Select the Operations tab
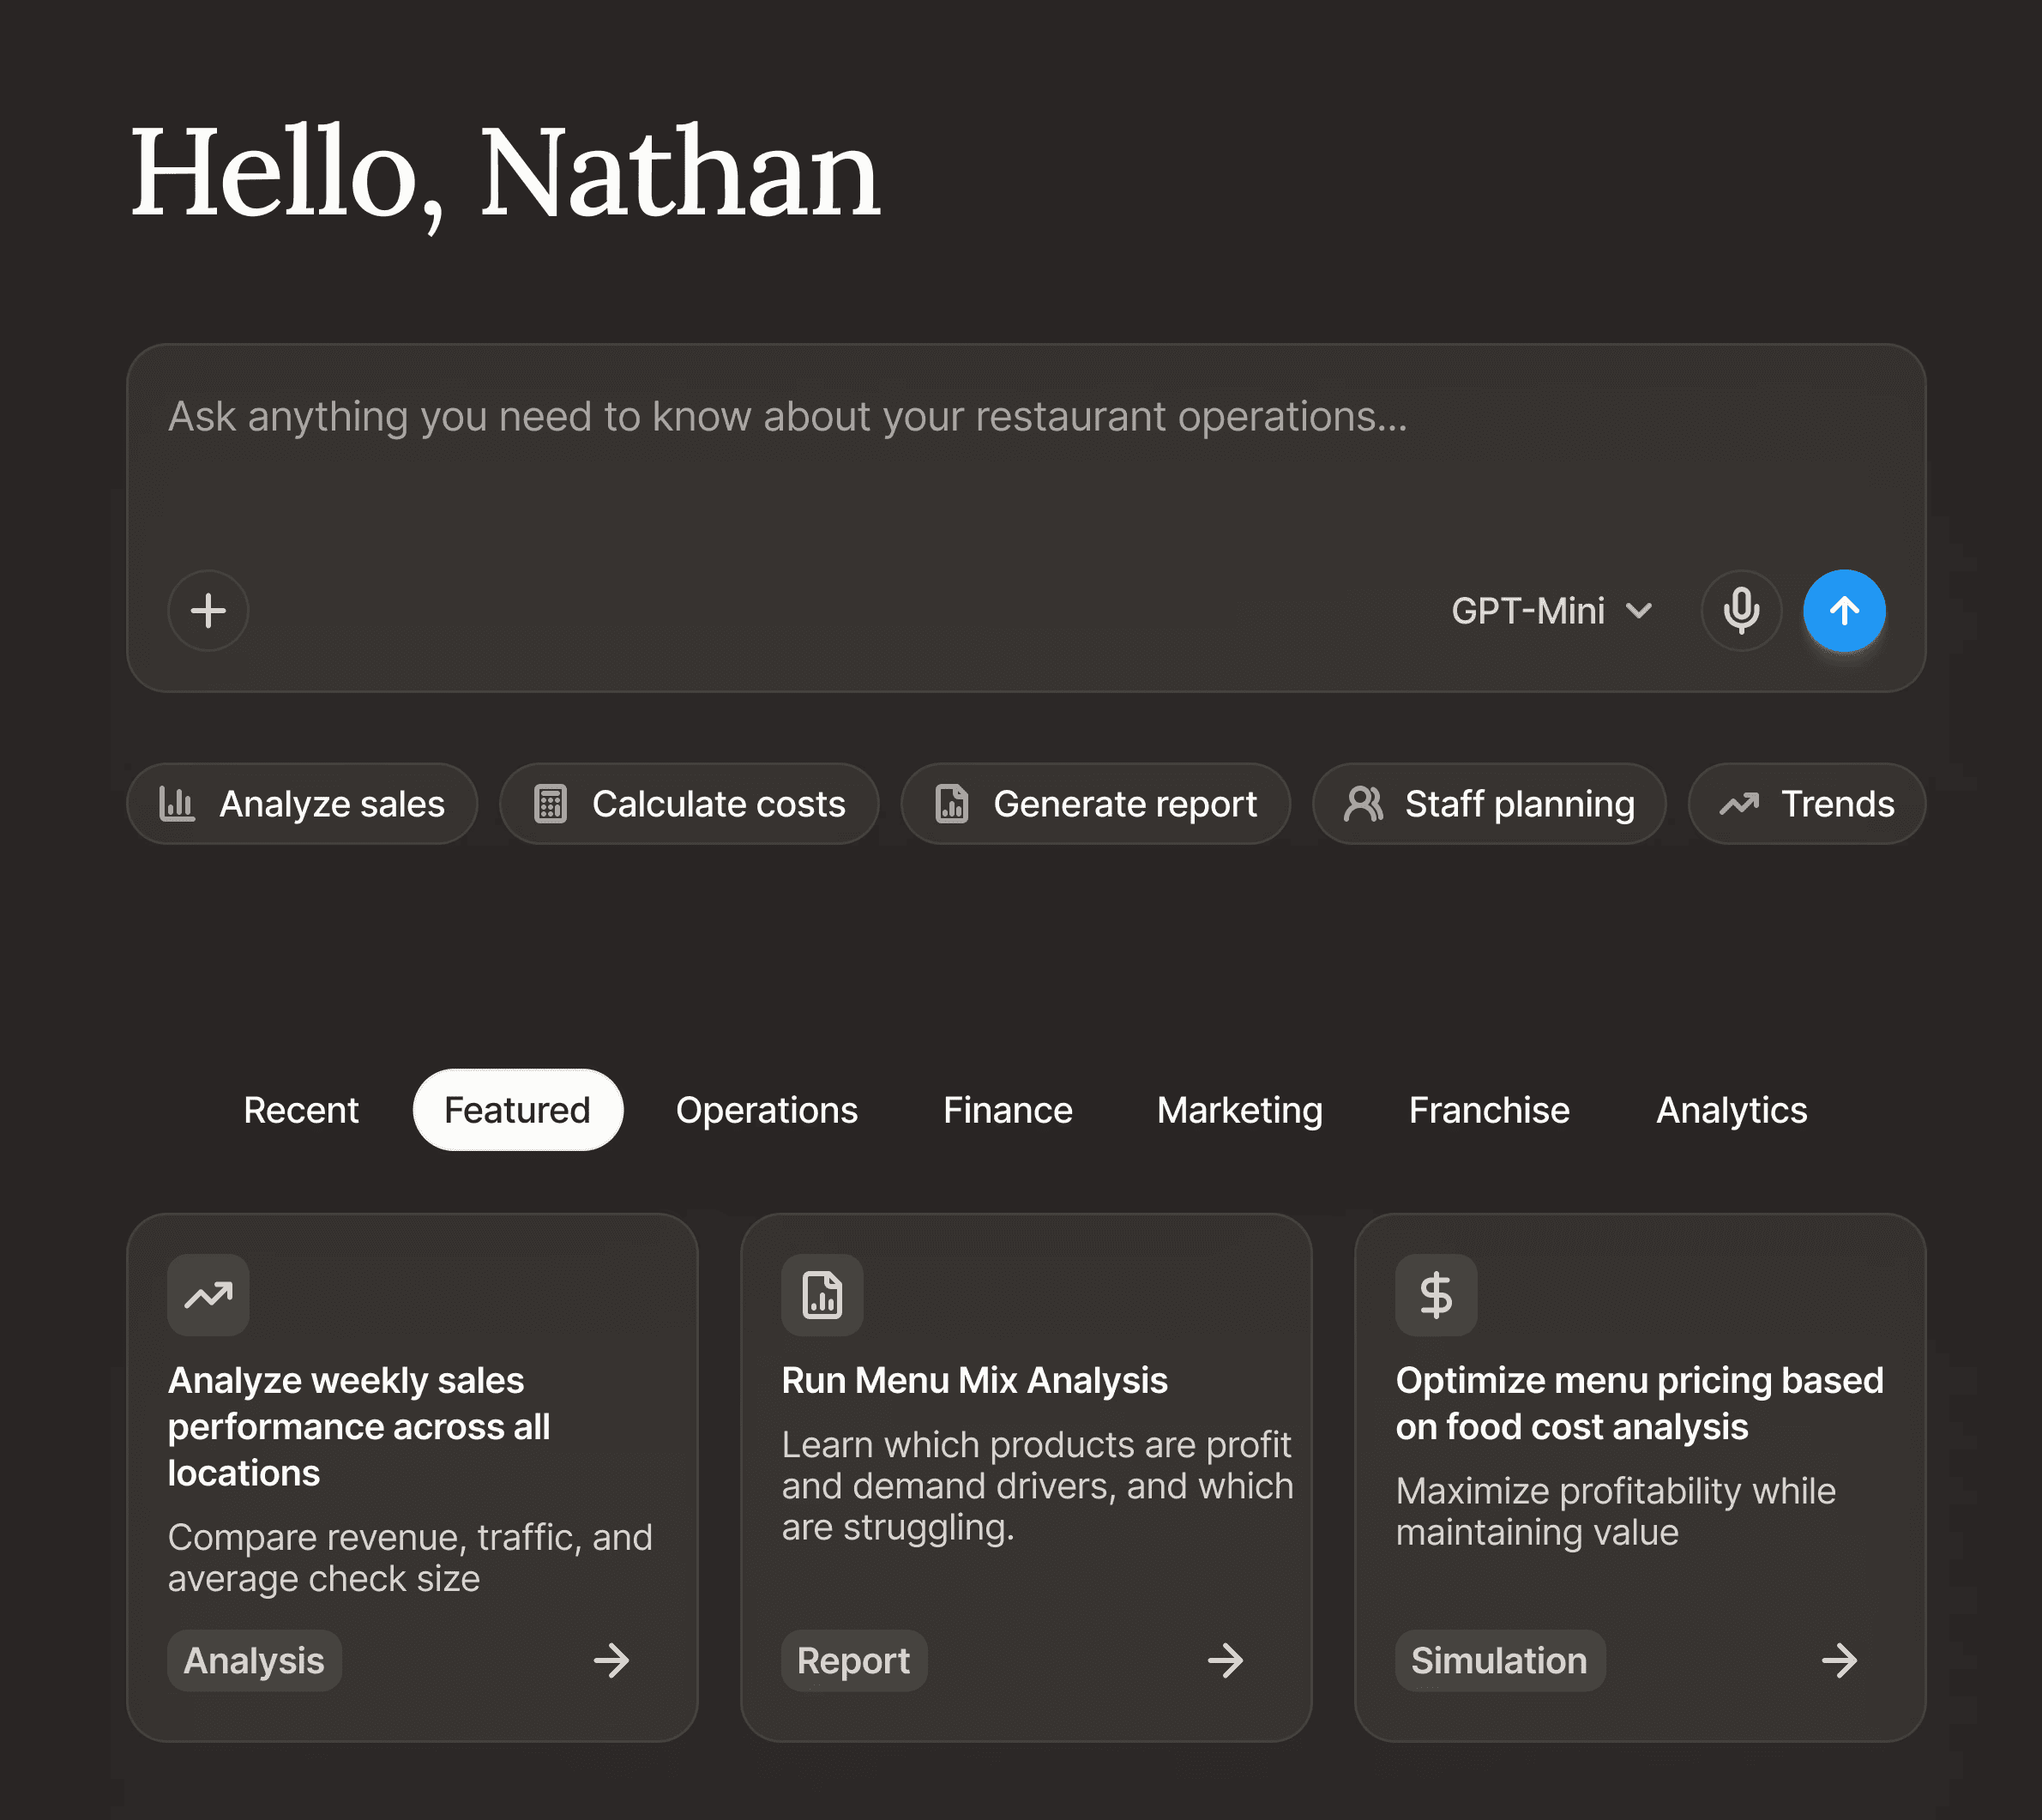Screen dimensions: 2042x1820 pyautogui.click(x=766, y=1110)
